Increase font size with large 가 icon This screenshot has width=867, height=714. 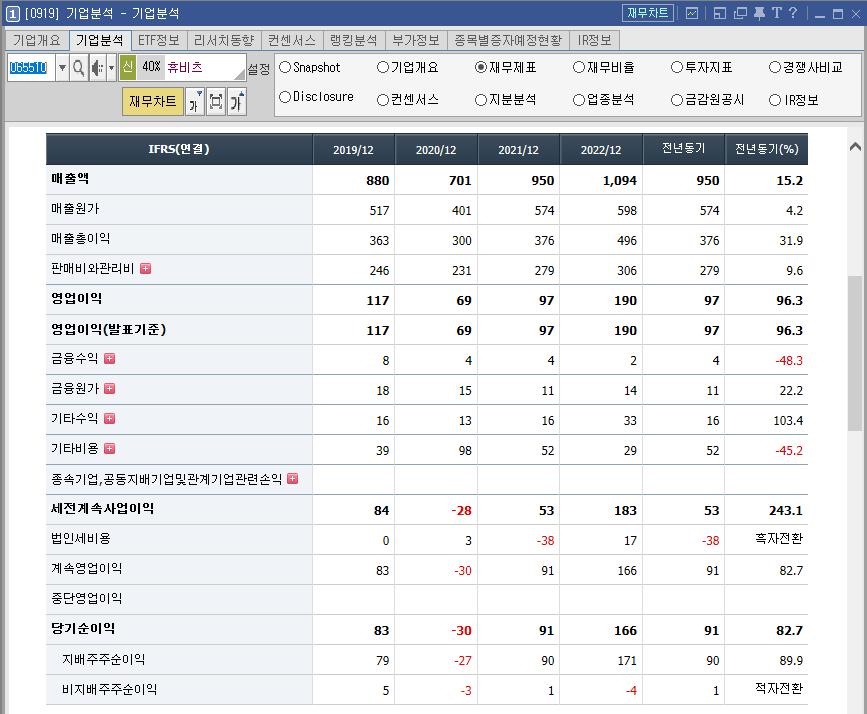coord(237,102)
